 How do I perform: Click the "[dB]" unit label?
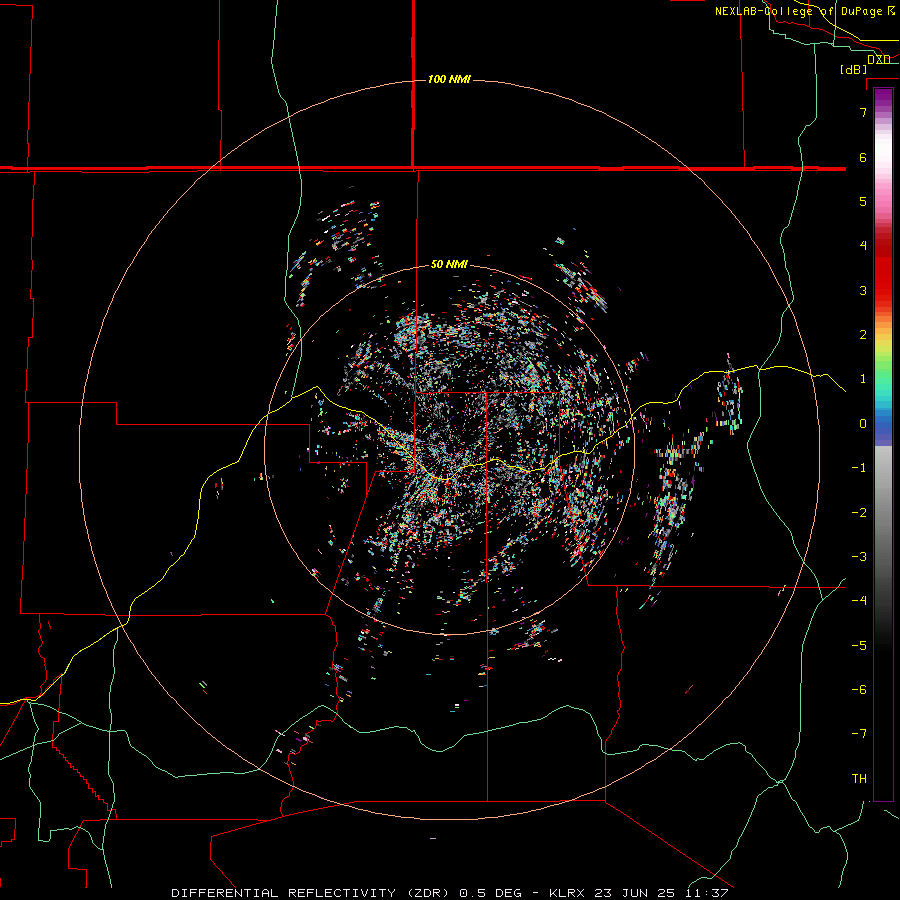tap(854, 69)
